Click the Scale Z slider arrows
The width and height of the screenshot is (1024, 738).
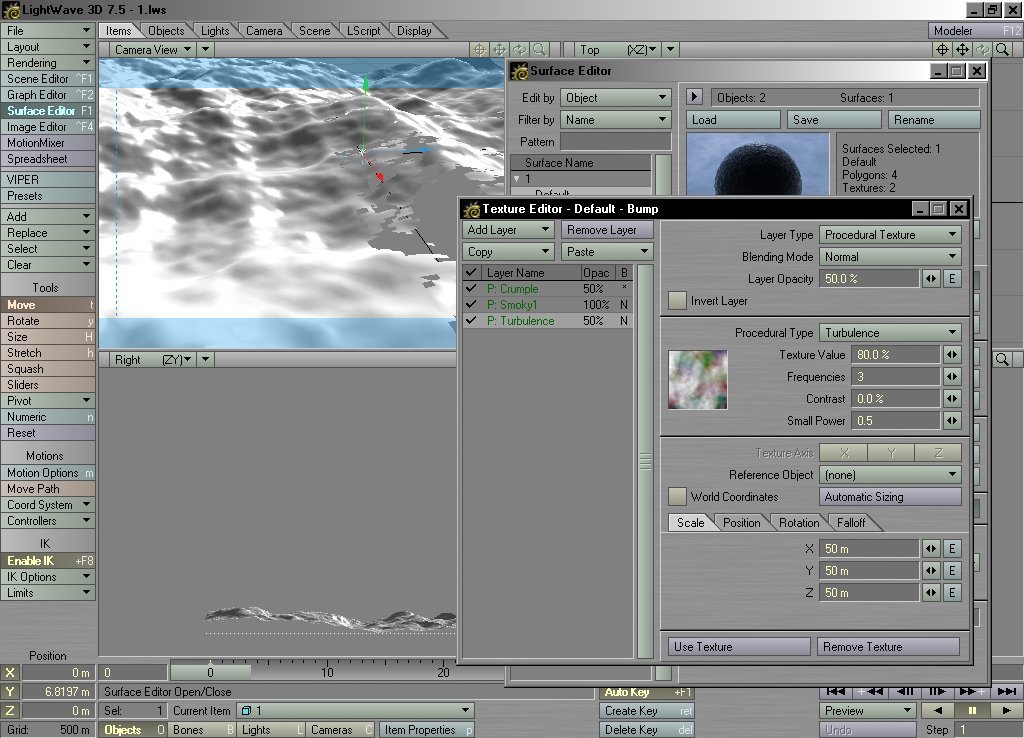click(931, 592)
